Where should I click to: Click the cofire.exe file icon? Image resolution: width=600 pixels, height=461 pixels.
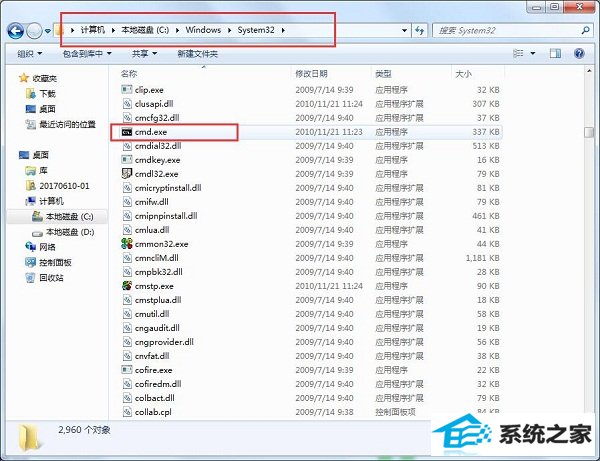tap(127, 370)
